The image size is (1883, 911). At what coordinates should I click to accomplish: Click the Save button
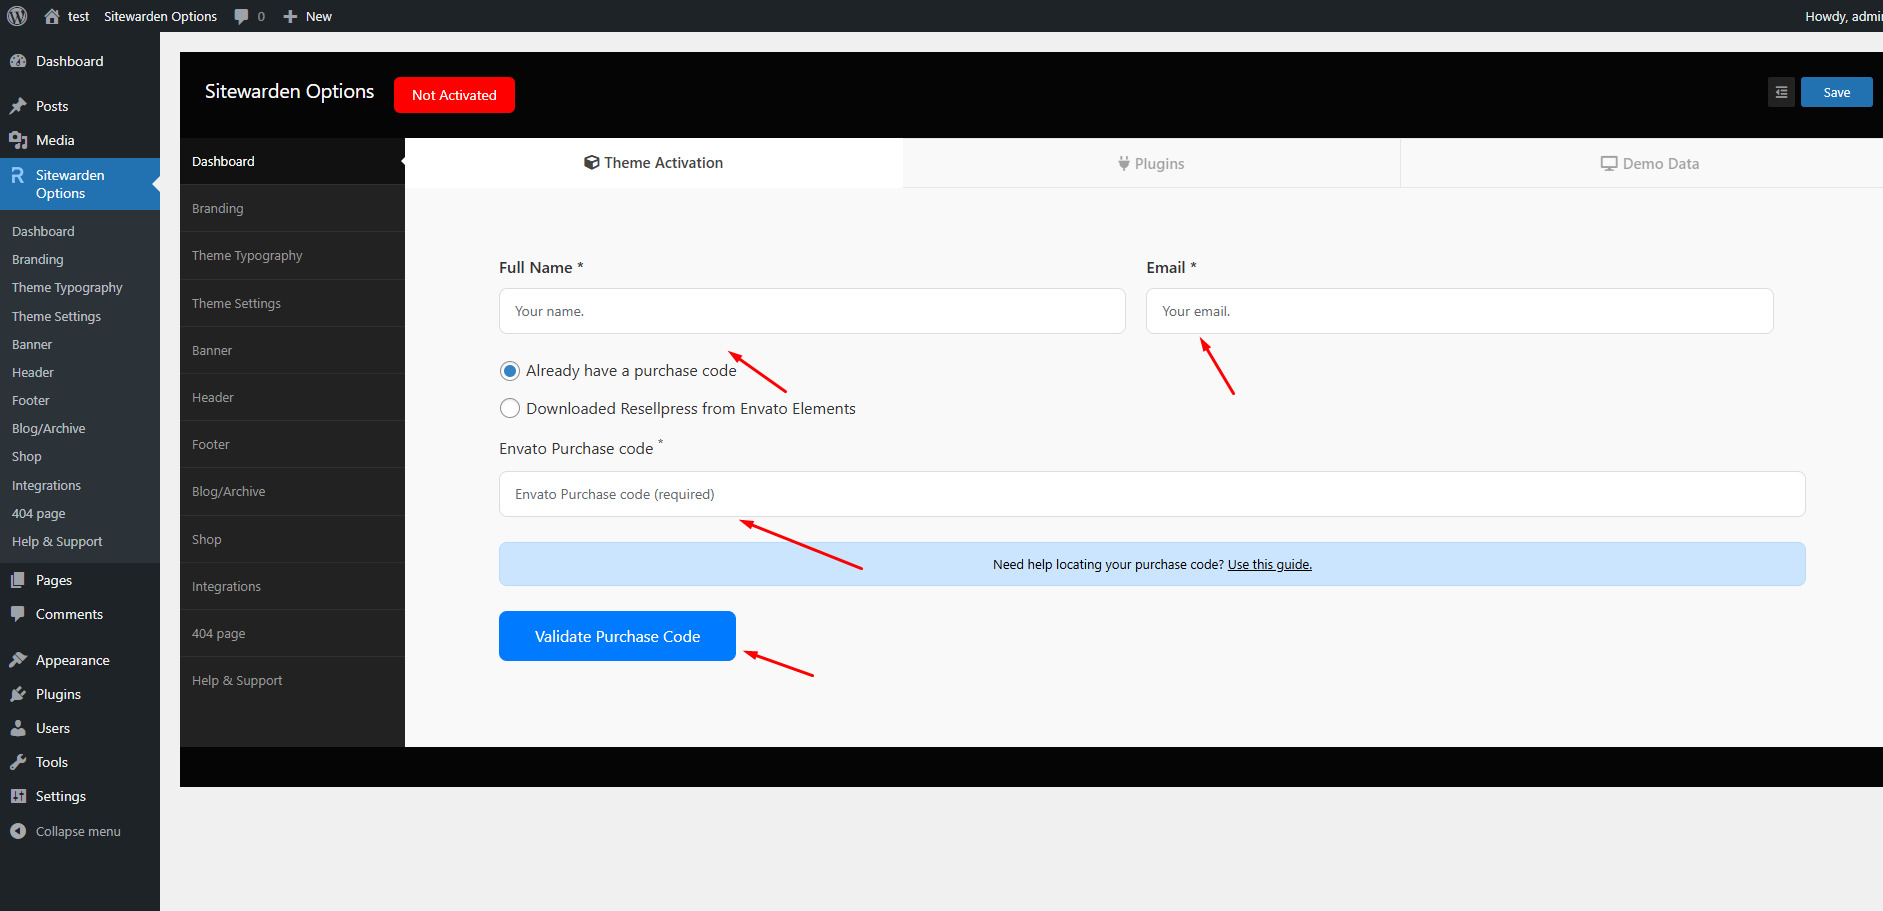(1836, 92)
